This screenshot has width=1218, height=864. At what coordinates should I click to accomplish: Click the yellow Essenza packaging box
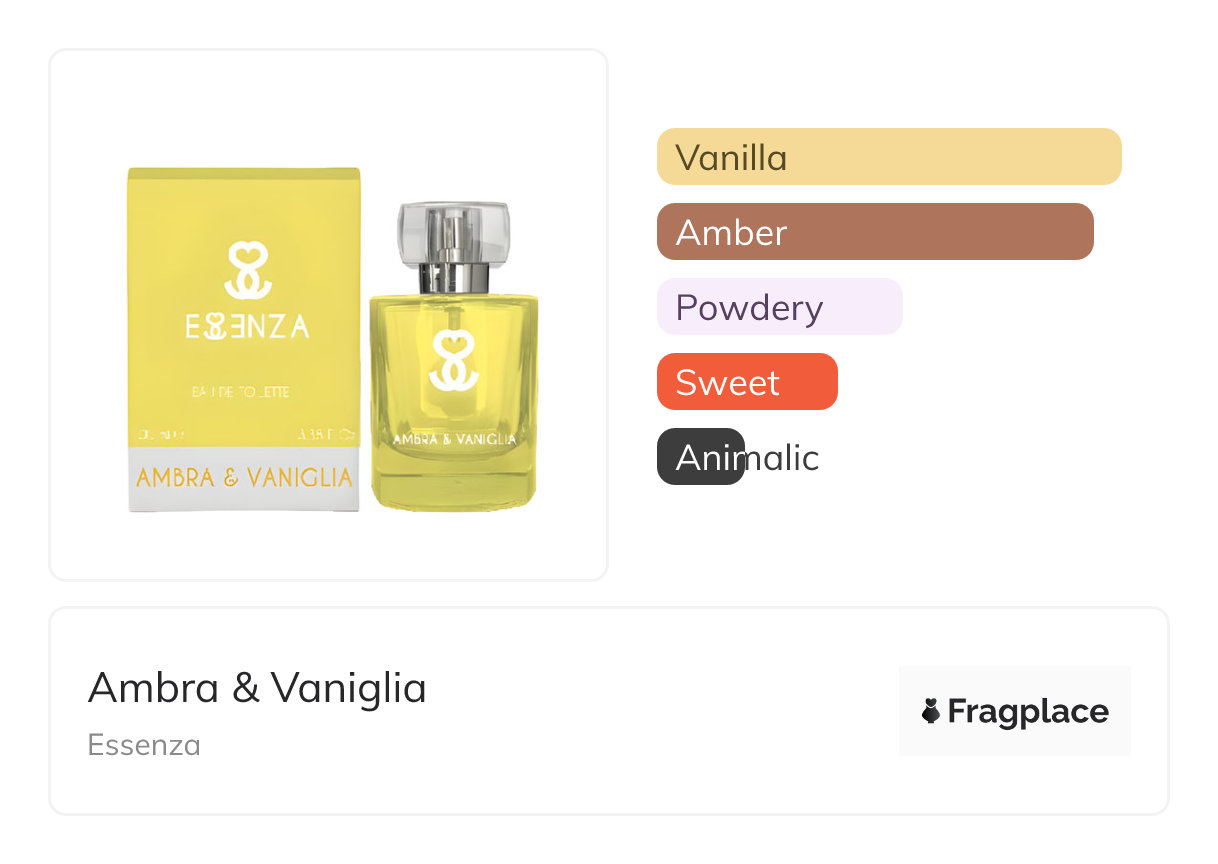[x=243, y=300]
